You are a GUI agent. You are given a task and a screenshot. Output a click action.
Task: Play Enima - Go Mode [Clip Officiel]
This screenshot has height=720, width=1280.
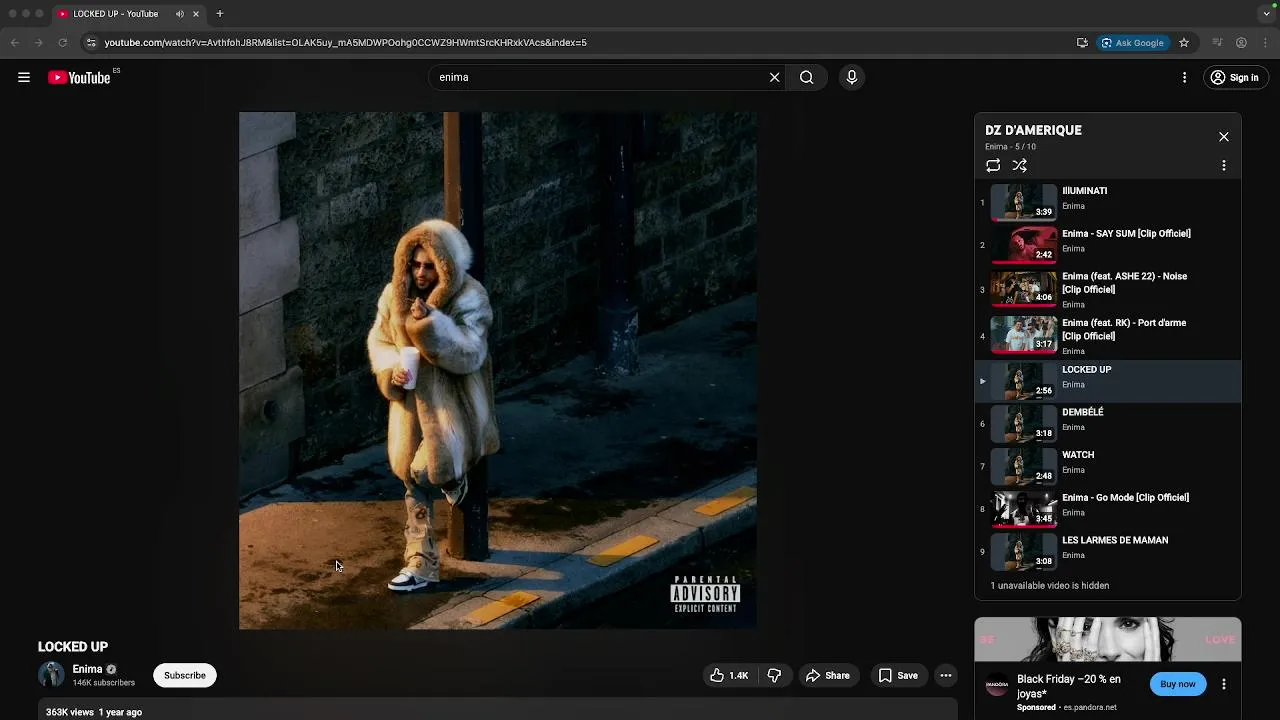(1108, 509)
